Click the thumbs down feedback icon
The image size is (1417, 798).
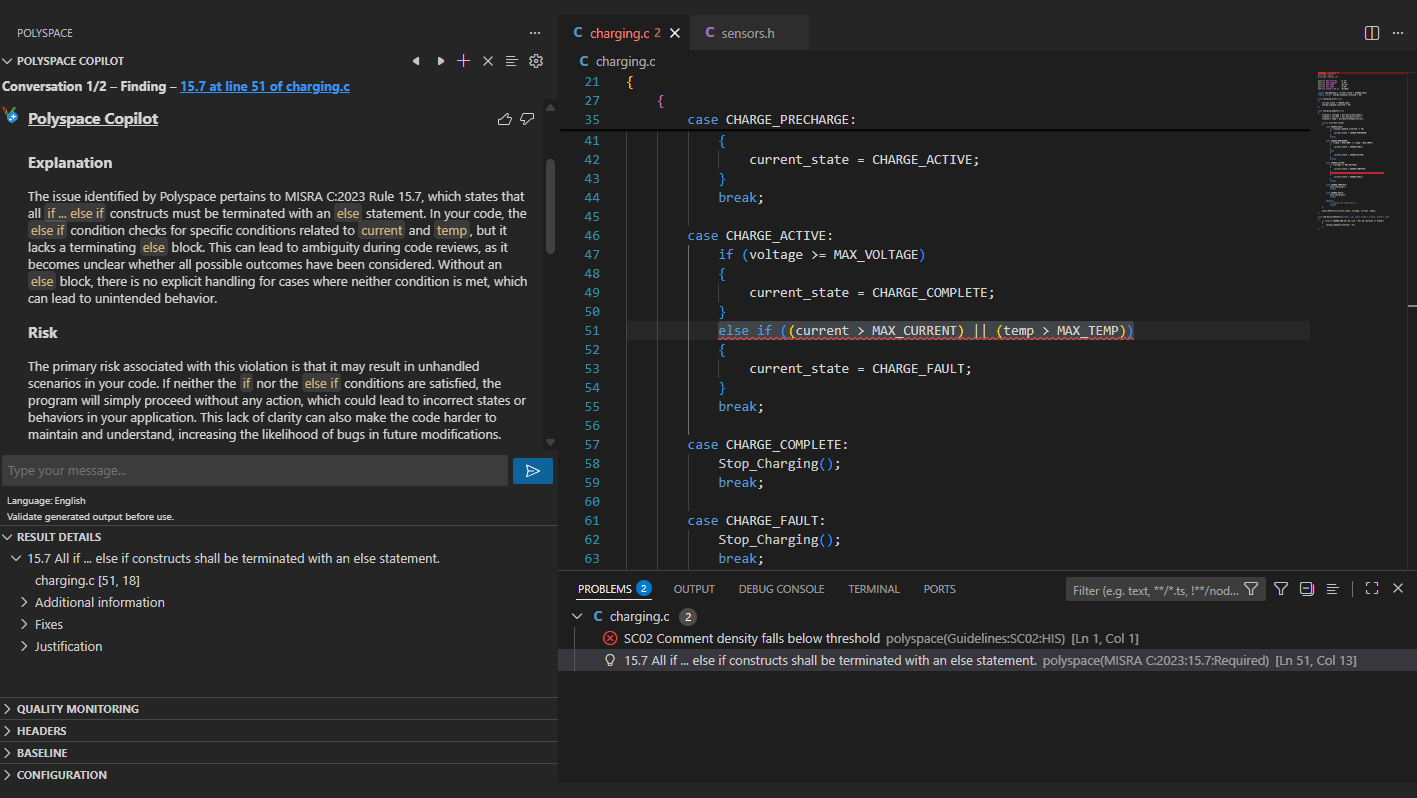527,119
